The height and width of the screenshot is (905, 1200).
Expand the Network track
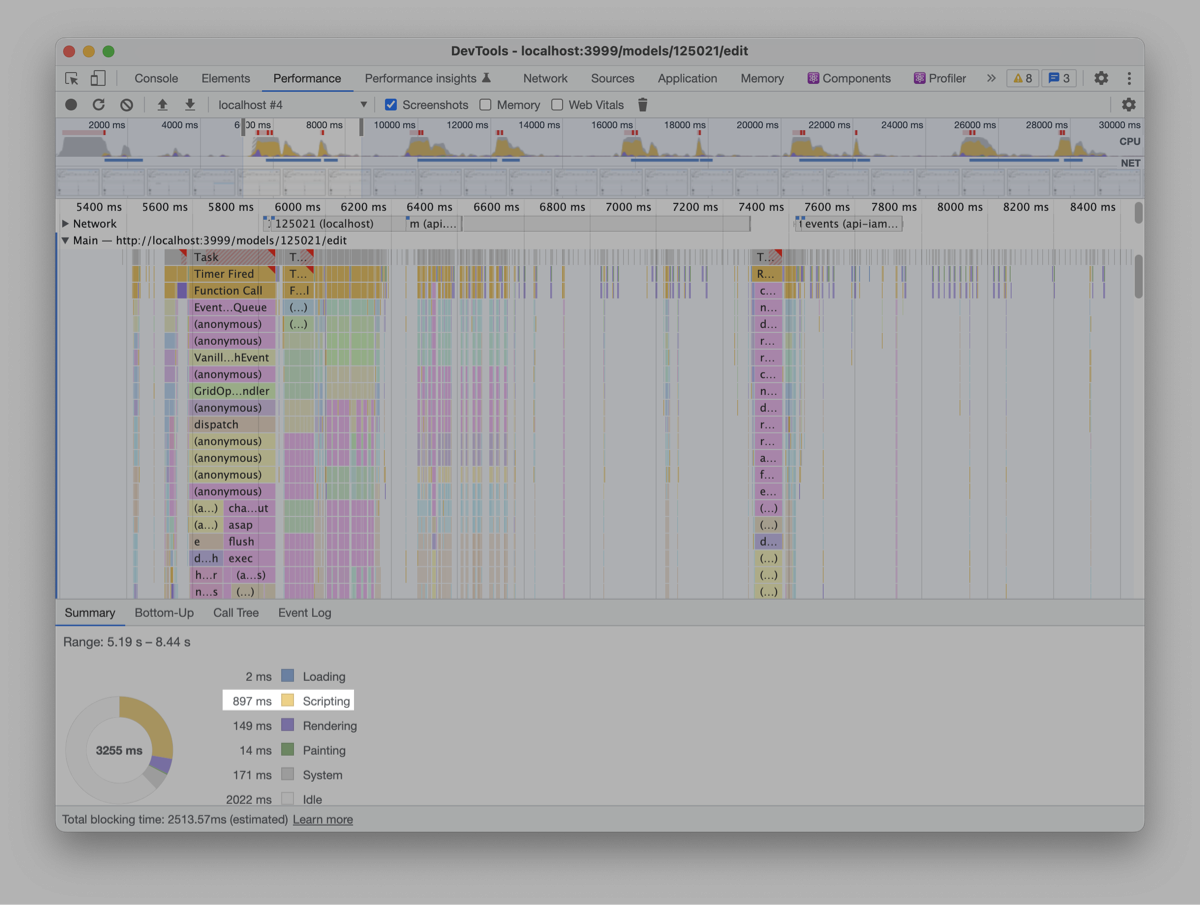pyautogui.click(x=66, y=224)
